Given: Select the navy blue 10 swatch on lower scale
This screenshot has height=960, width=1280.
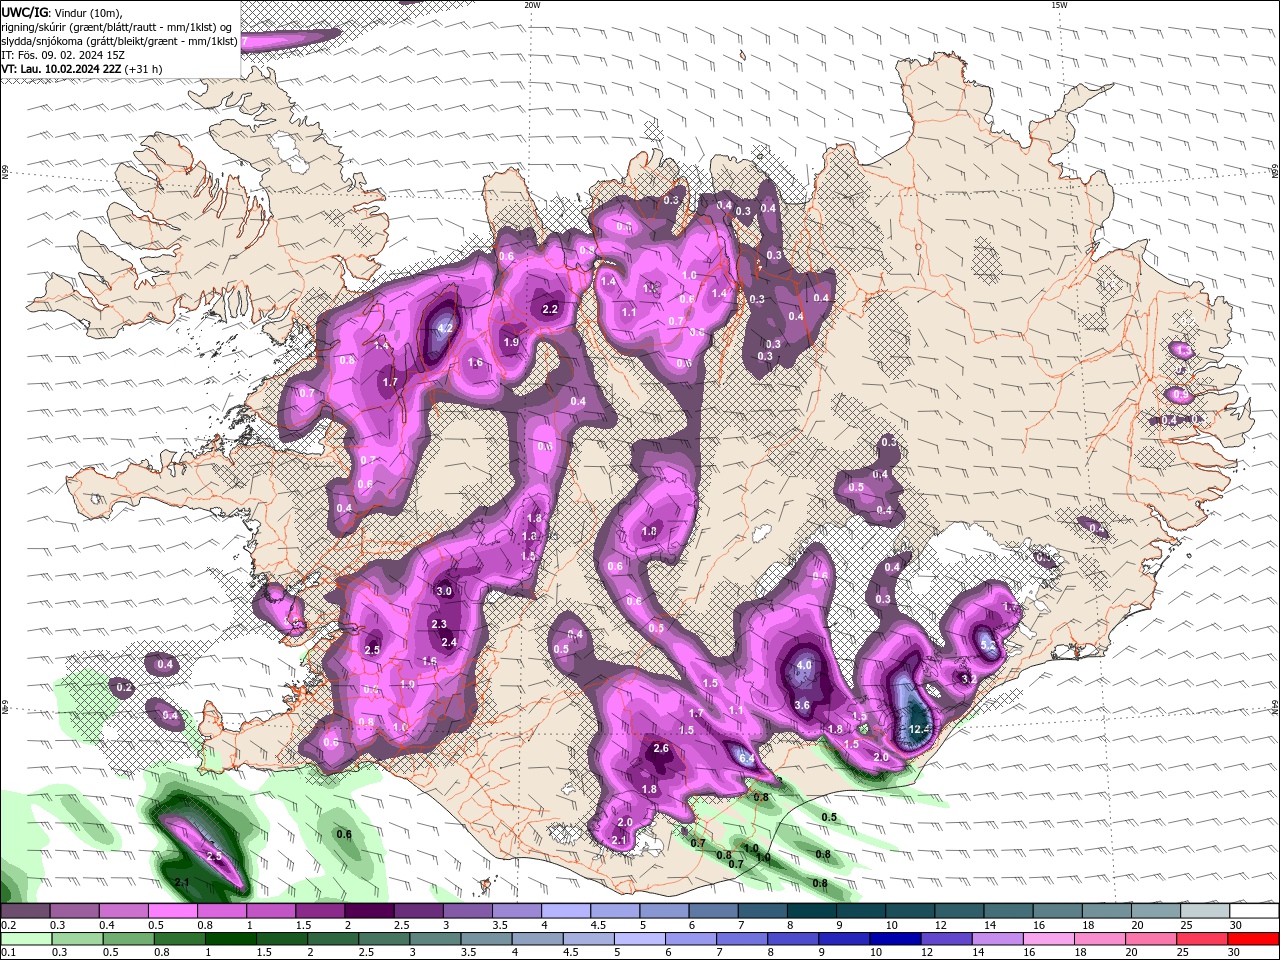Looking at the screenshot, I should tap(895, 939).
